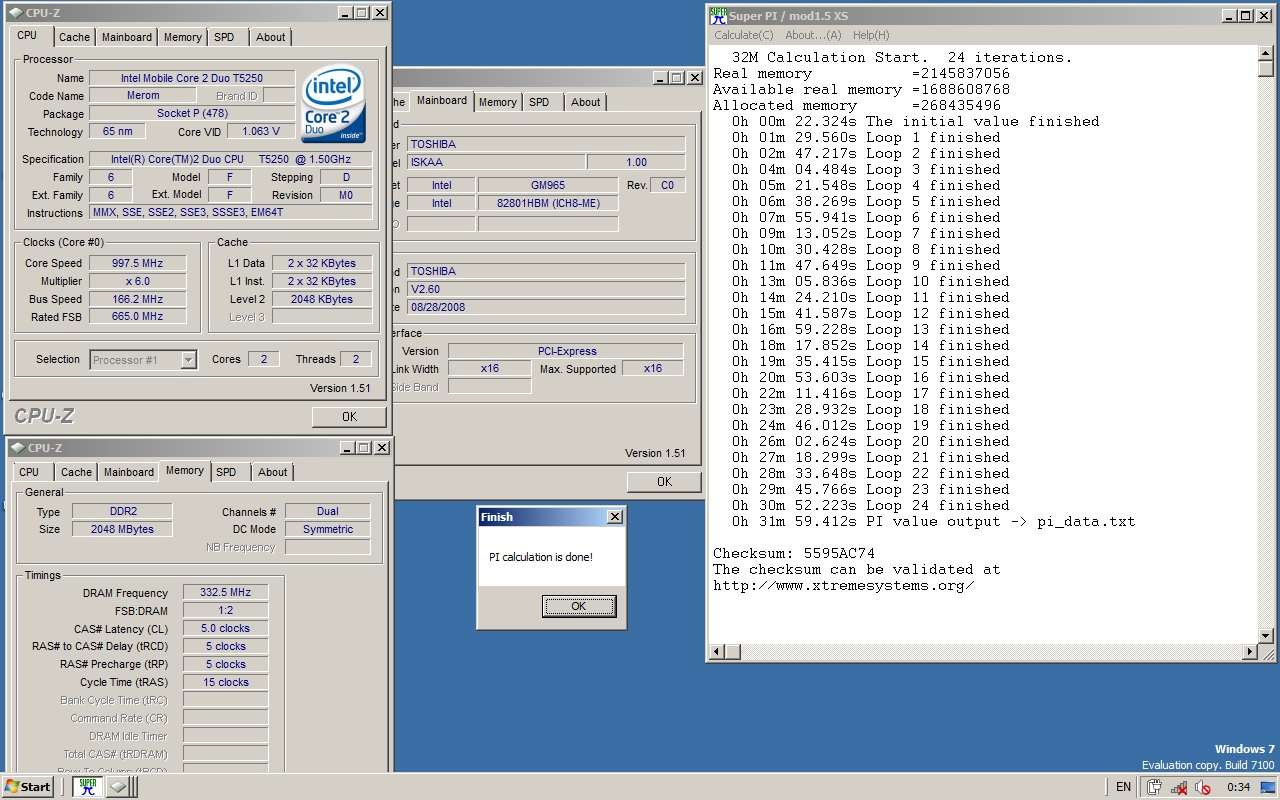
Task: Switch to Memory tab in the middle Mainboard CPU-Z window
Action: [x=497, y=102]
